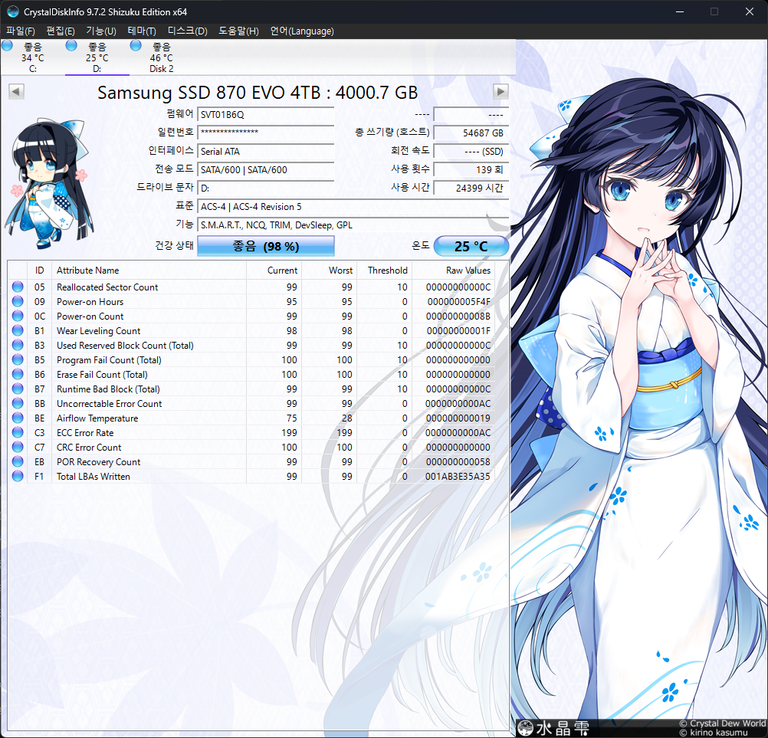Click the Worst column header
The width and height of the screenshot is (768, 738).
coord(329,270)
